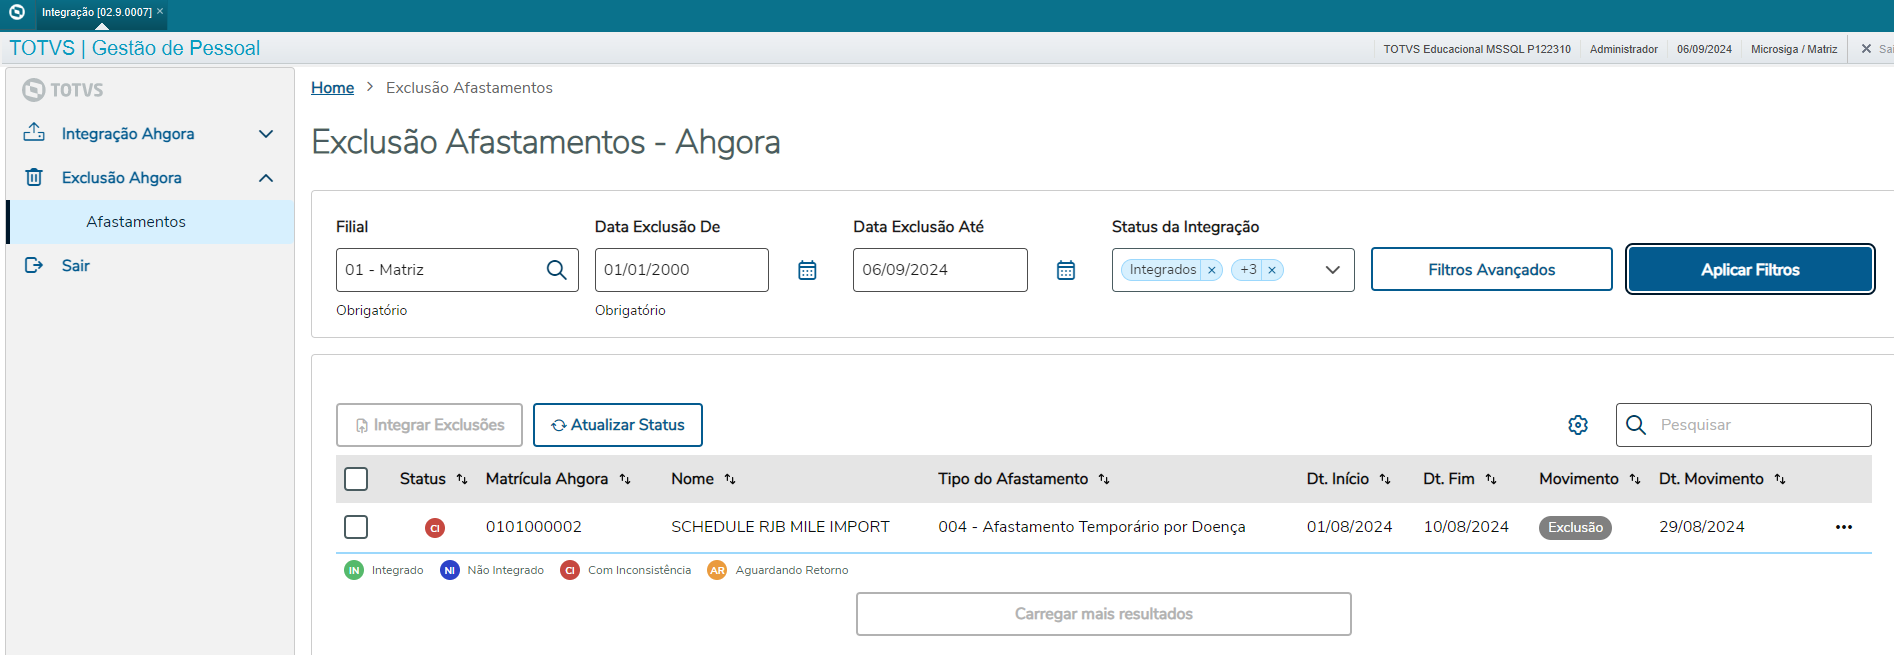Open calendar picker for Data Exclusão De
The height and width of the screenshot is (655, 1894).
click(x=807, y=270)
